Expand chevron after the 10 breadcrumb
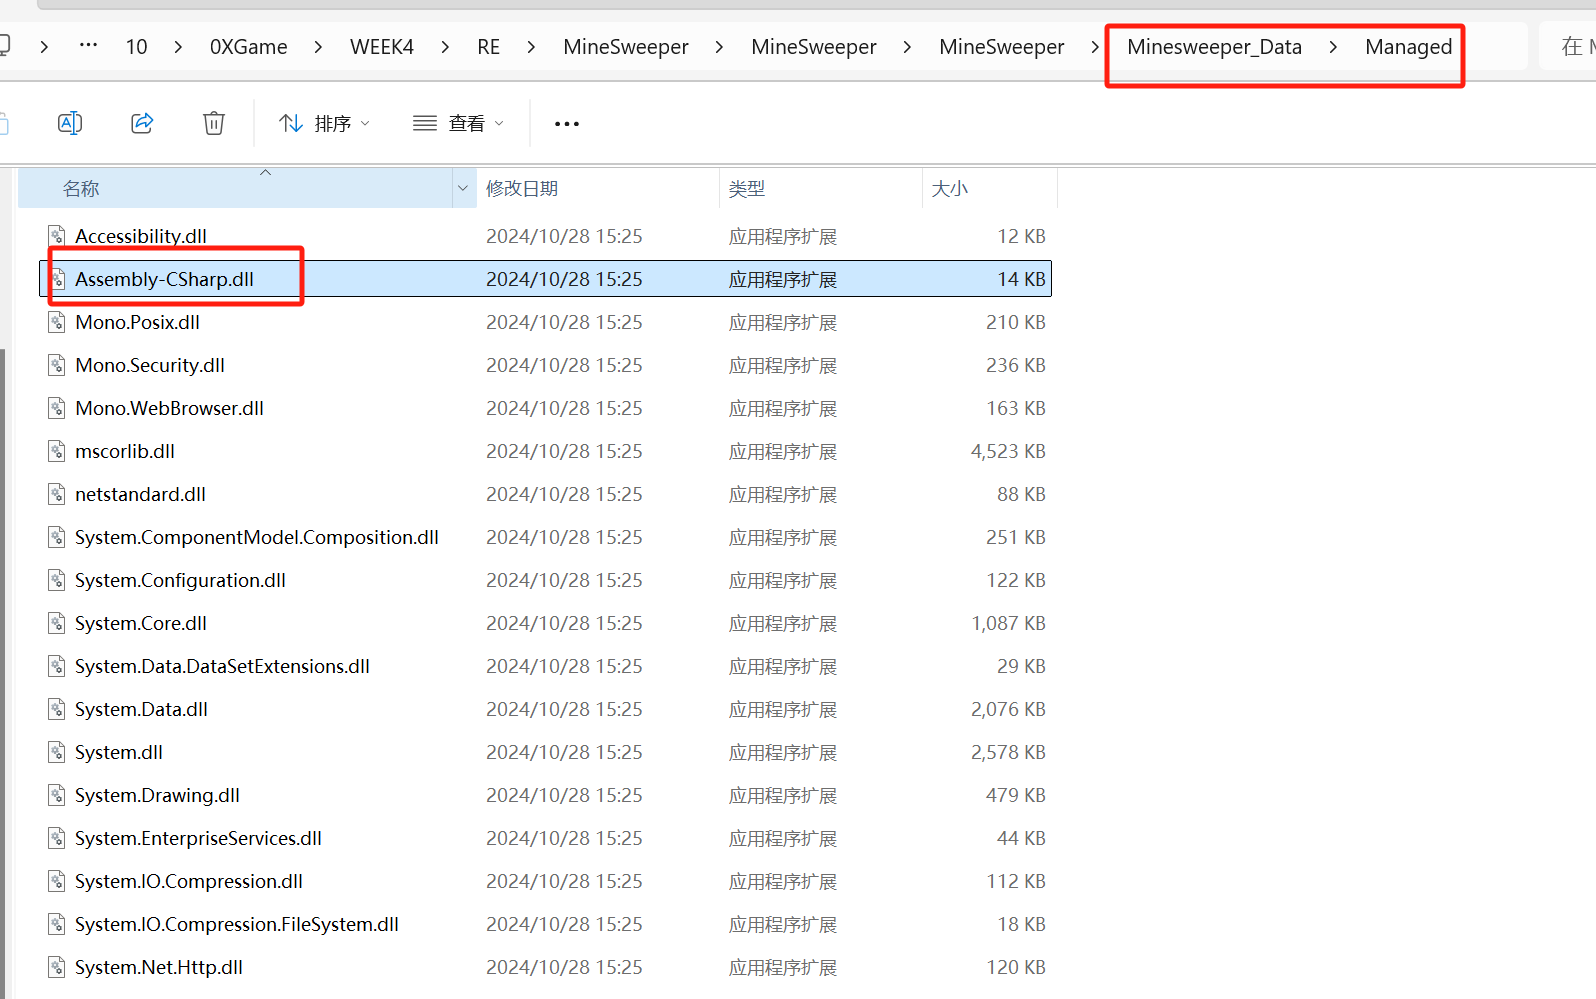The height and width of the screenshot is (999, 1596). click(178, 47)
